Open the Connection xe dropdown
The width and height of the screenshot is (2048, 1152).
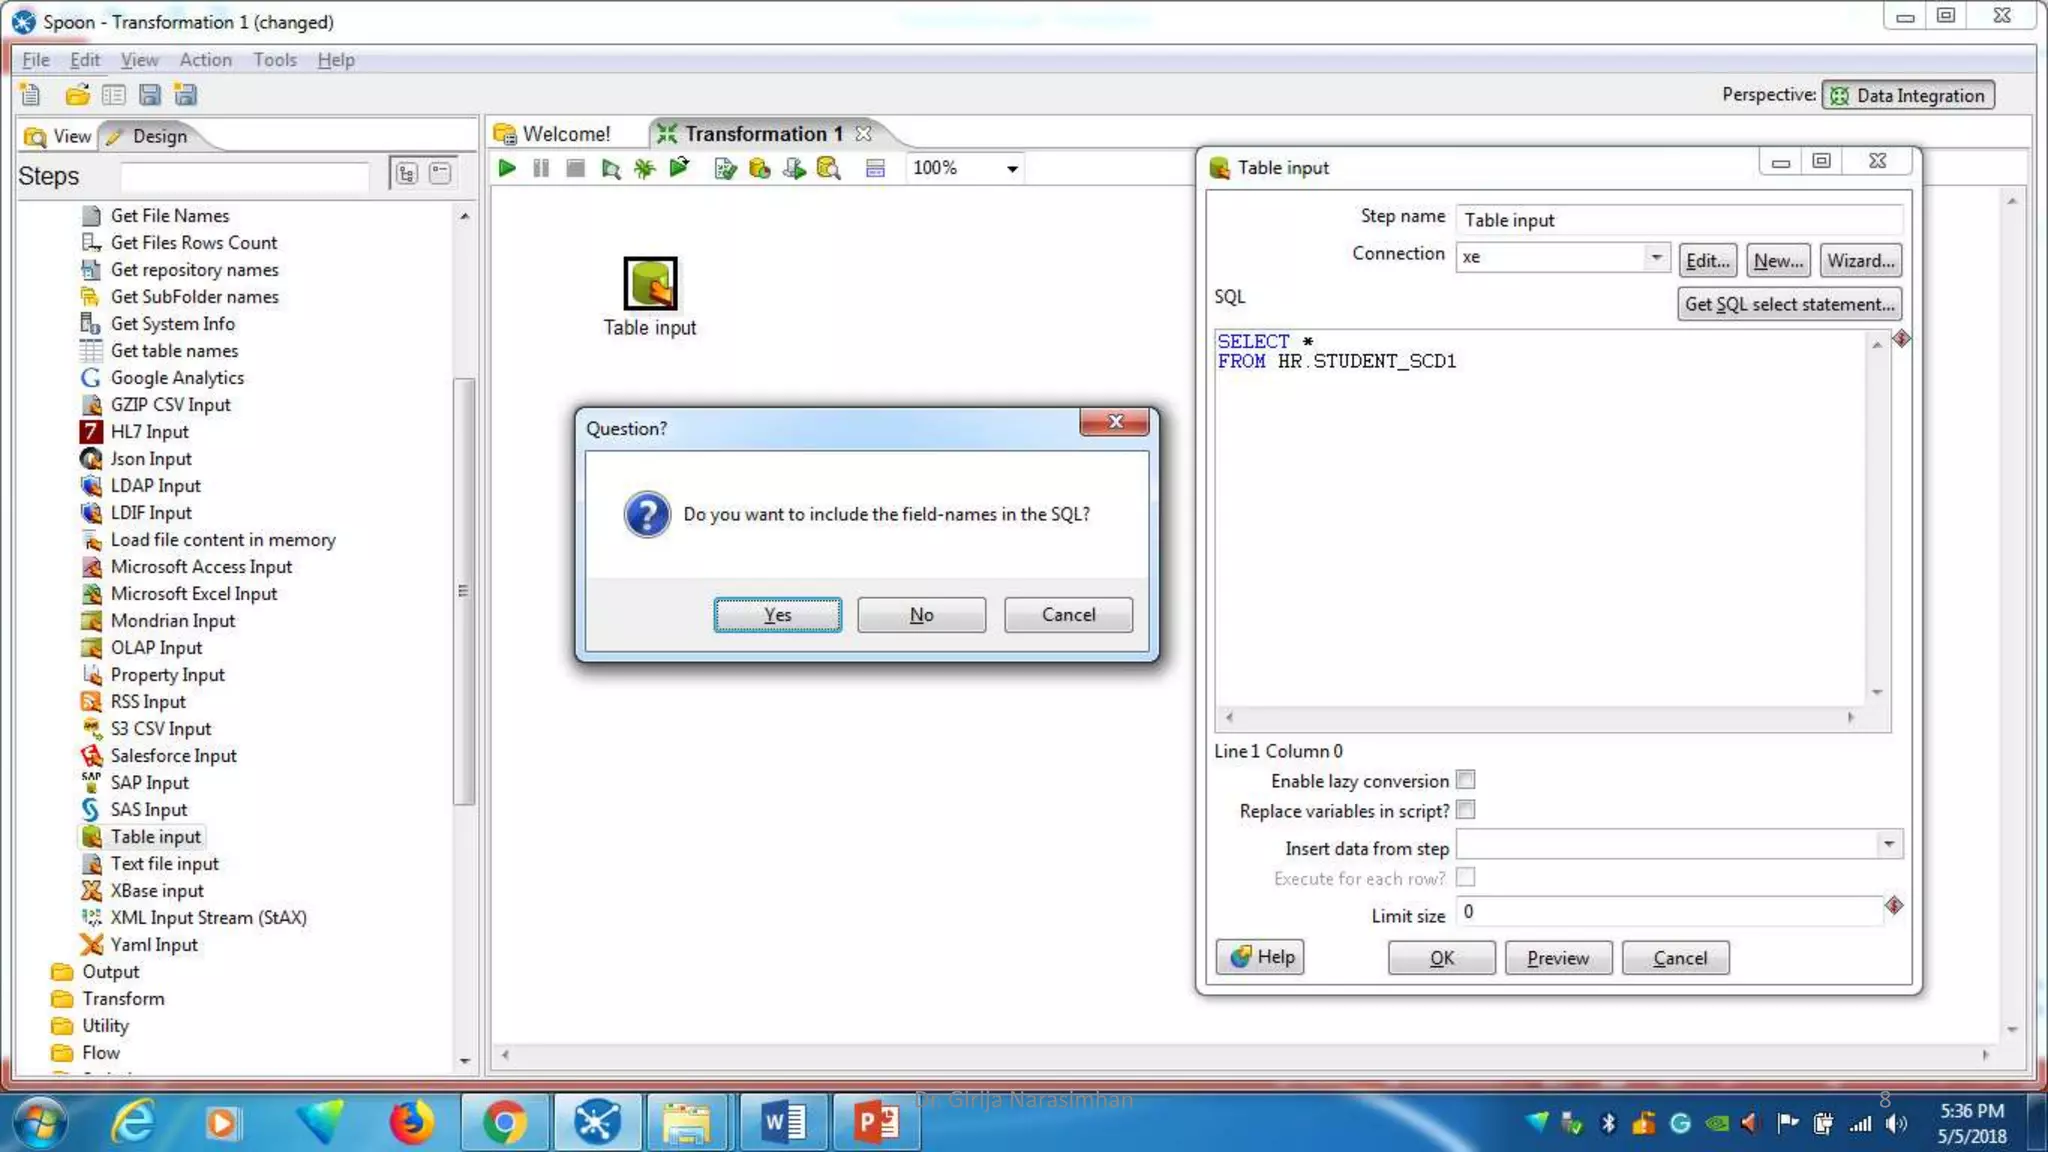click(x=1656, y=258)
